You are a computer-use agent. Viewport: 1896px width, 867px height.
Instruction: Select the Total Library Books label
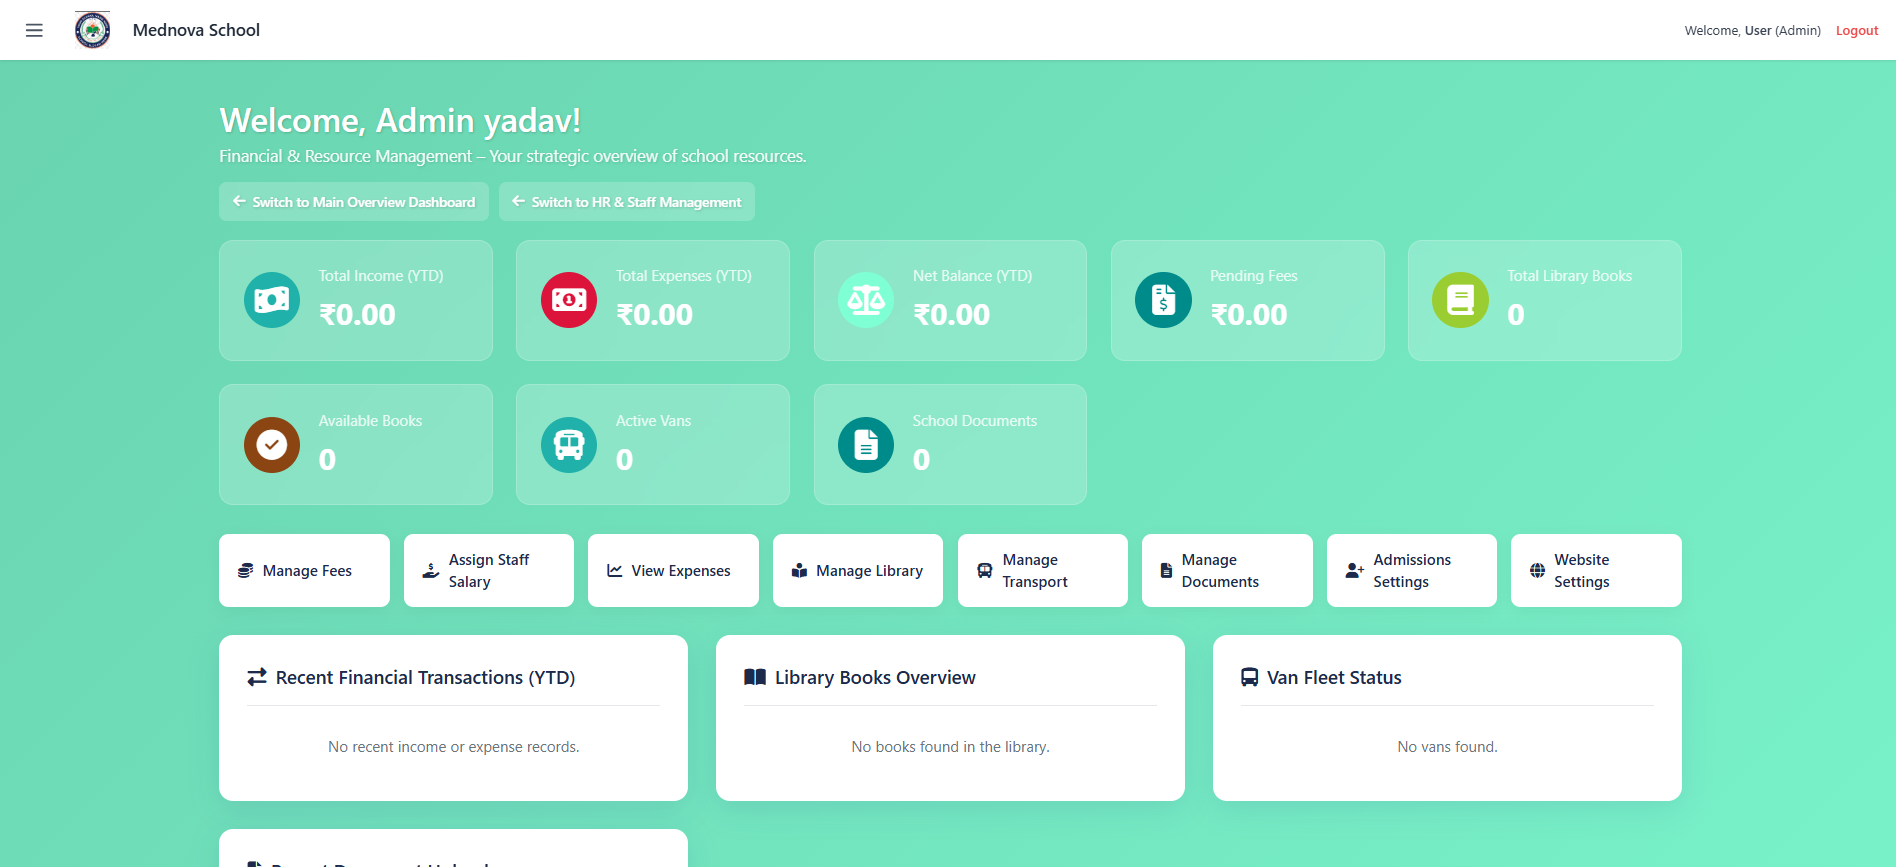coord(1570,276)
